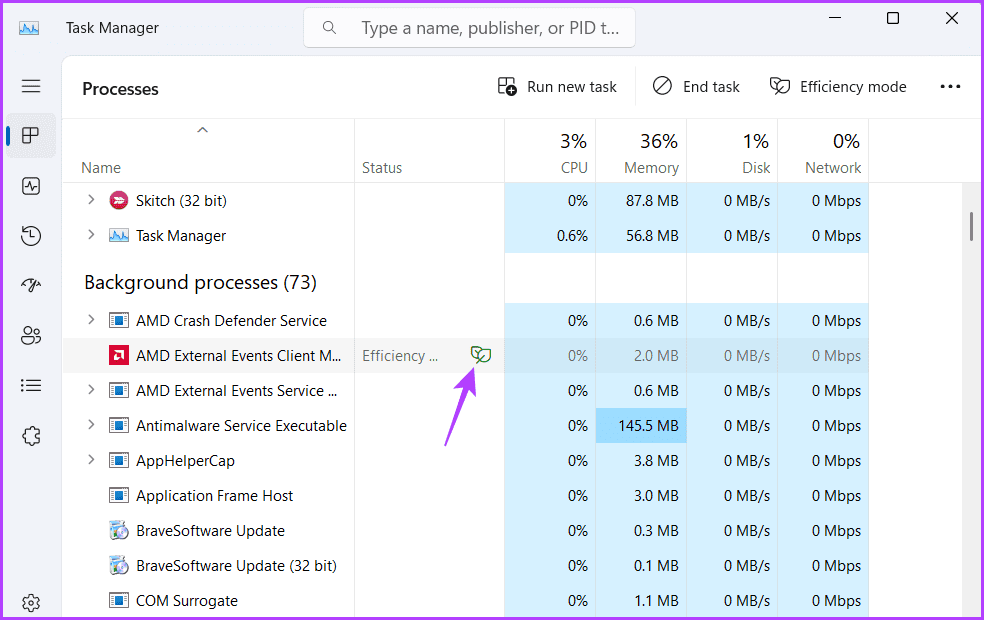This screenshot has width=984, height=620.
Task: Click the Task Manager process row icon
Action: click(119, 236)
